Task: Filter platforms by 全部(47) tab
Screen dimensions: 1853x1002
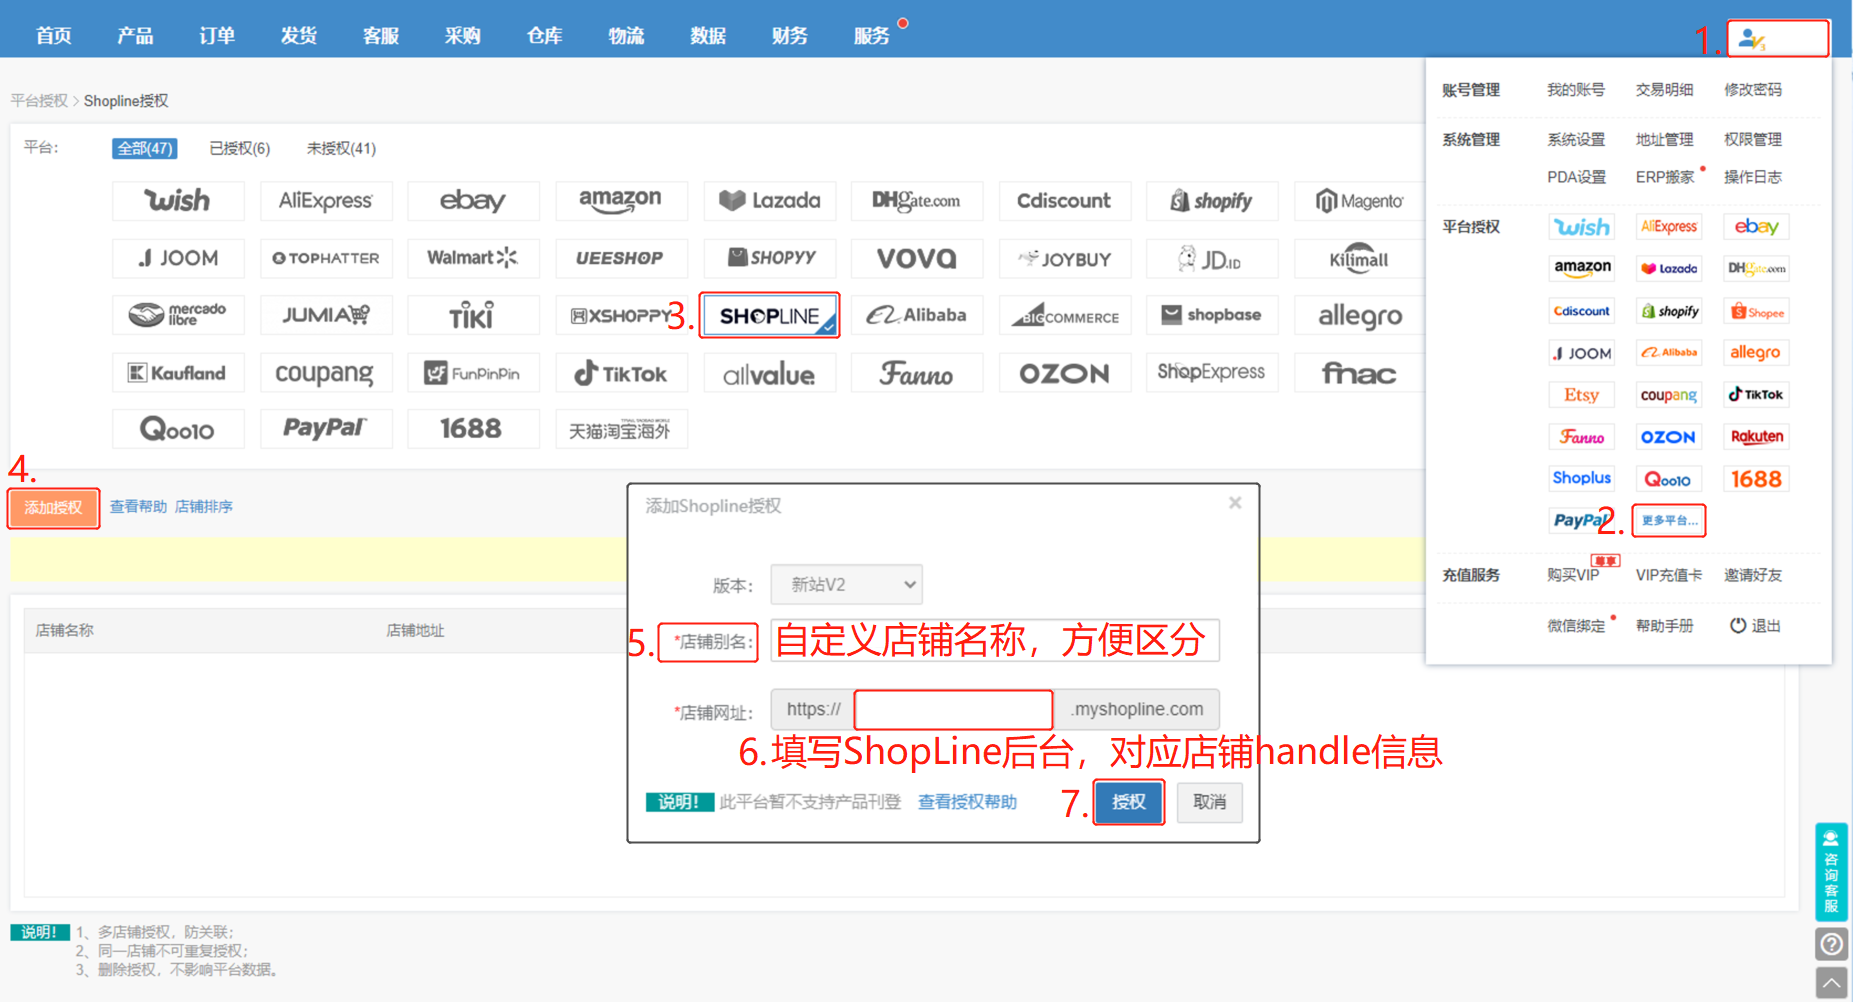Action: tap(145, 148)
